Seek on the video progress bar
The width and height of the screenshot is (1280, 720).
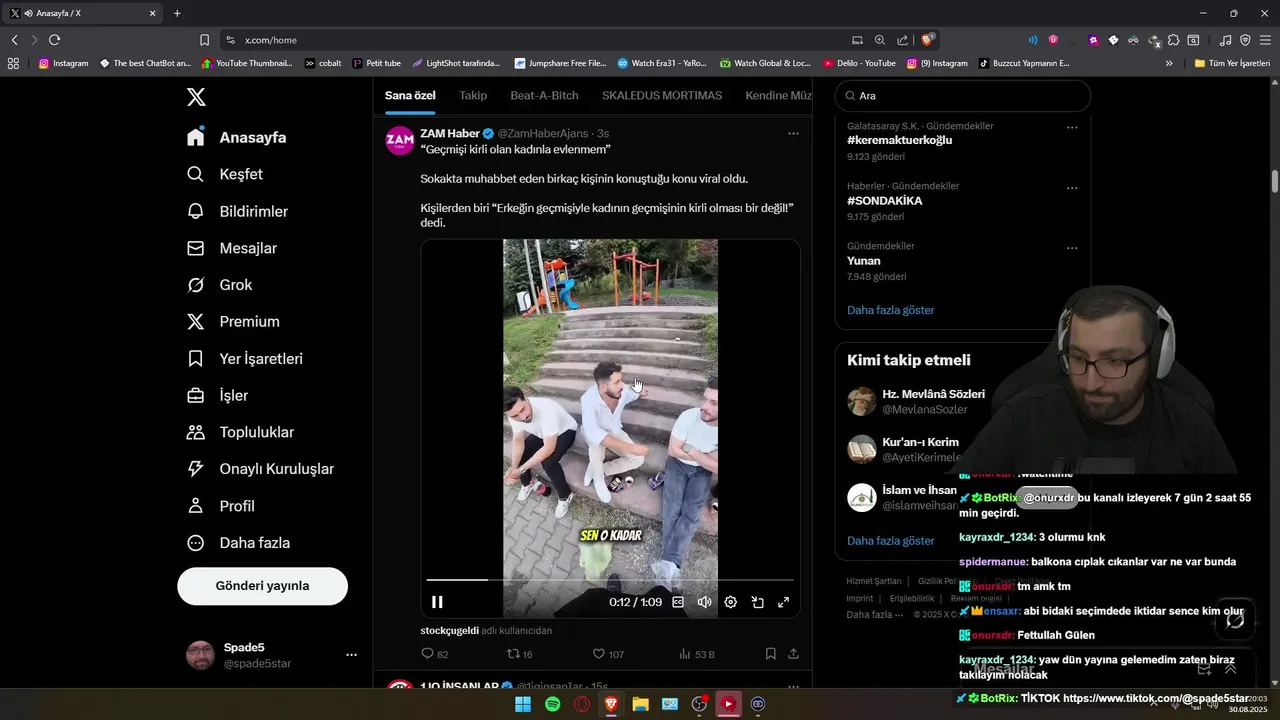(610, 580)
